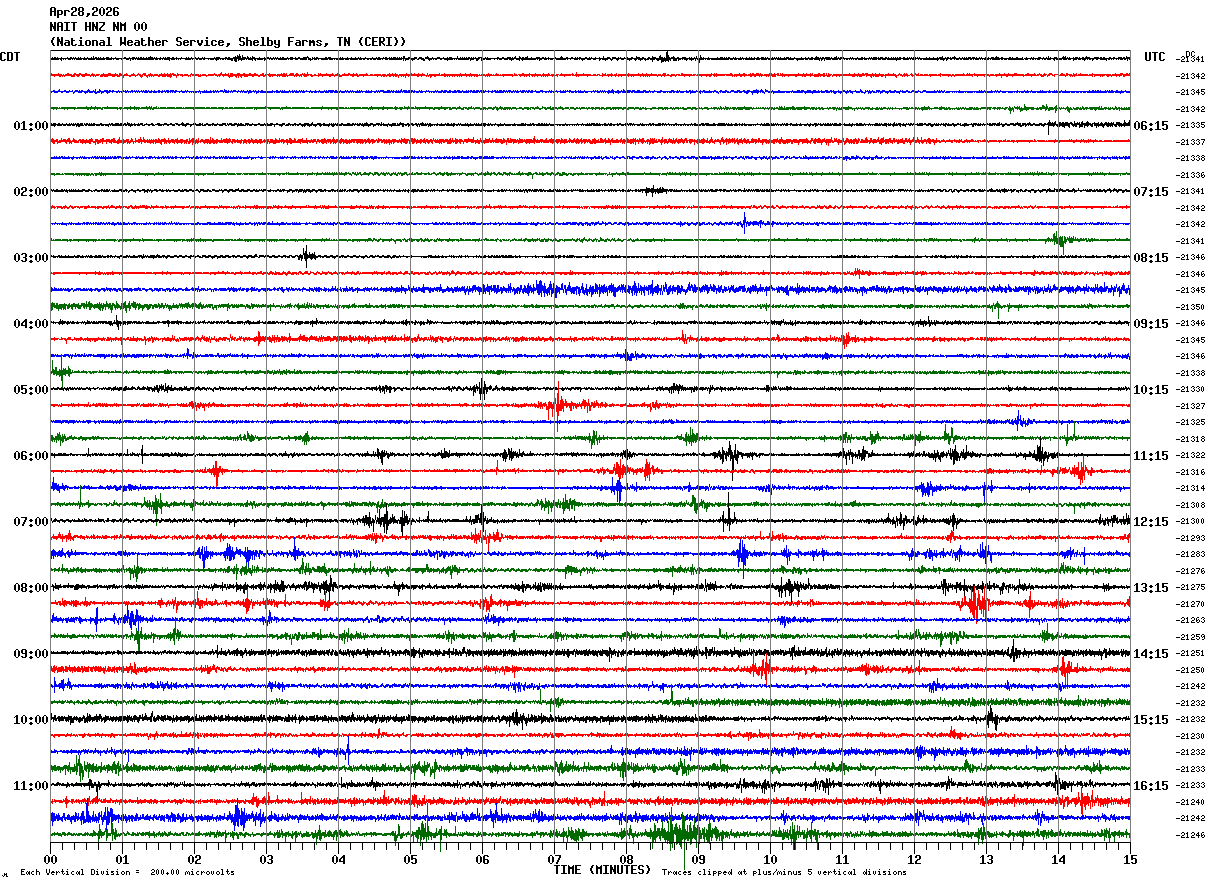Image resolution: width=1210 pixels, height=886 pixels.
Task: Select the 06:00 CDT row label
Action: coord(31,456)
